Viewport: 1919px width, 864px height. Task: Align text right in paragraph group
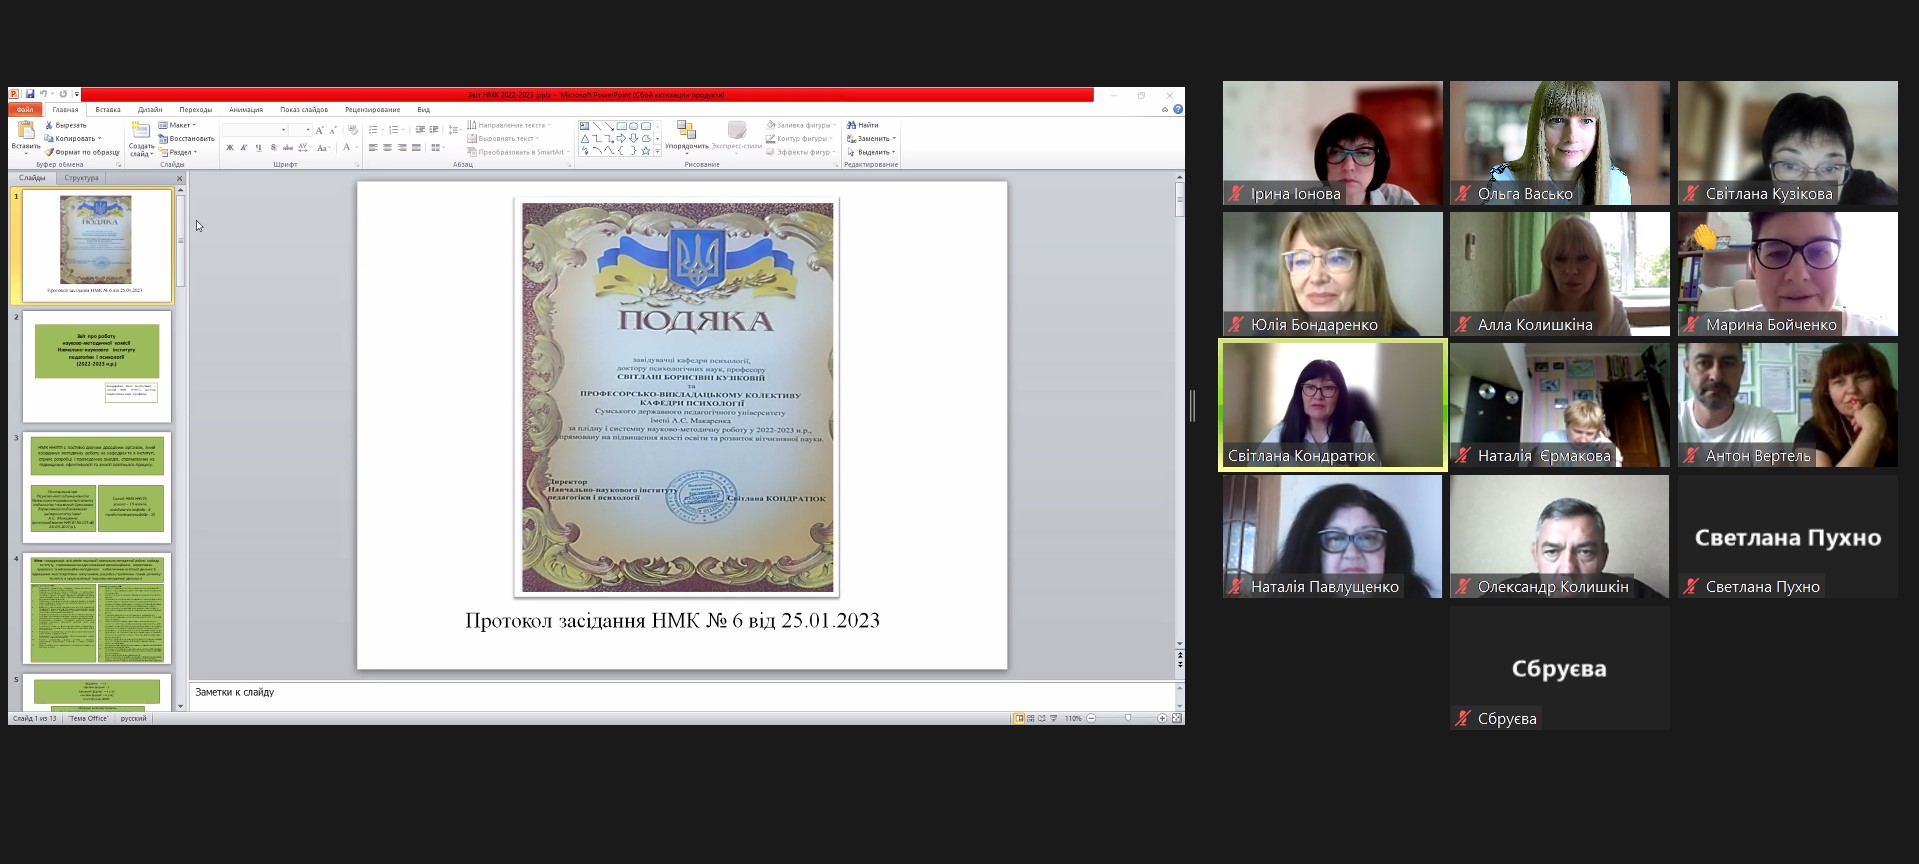click(x=402, y=148)
